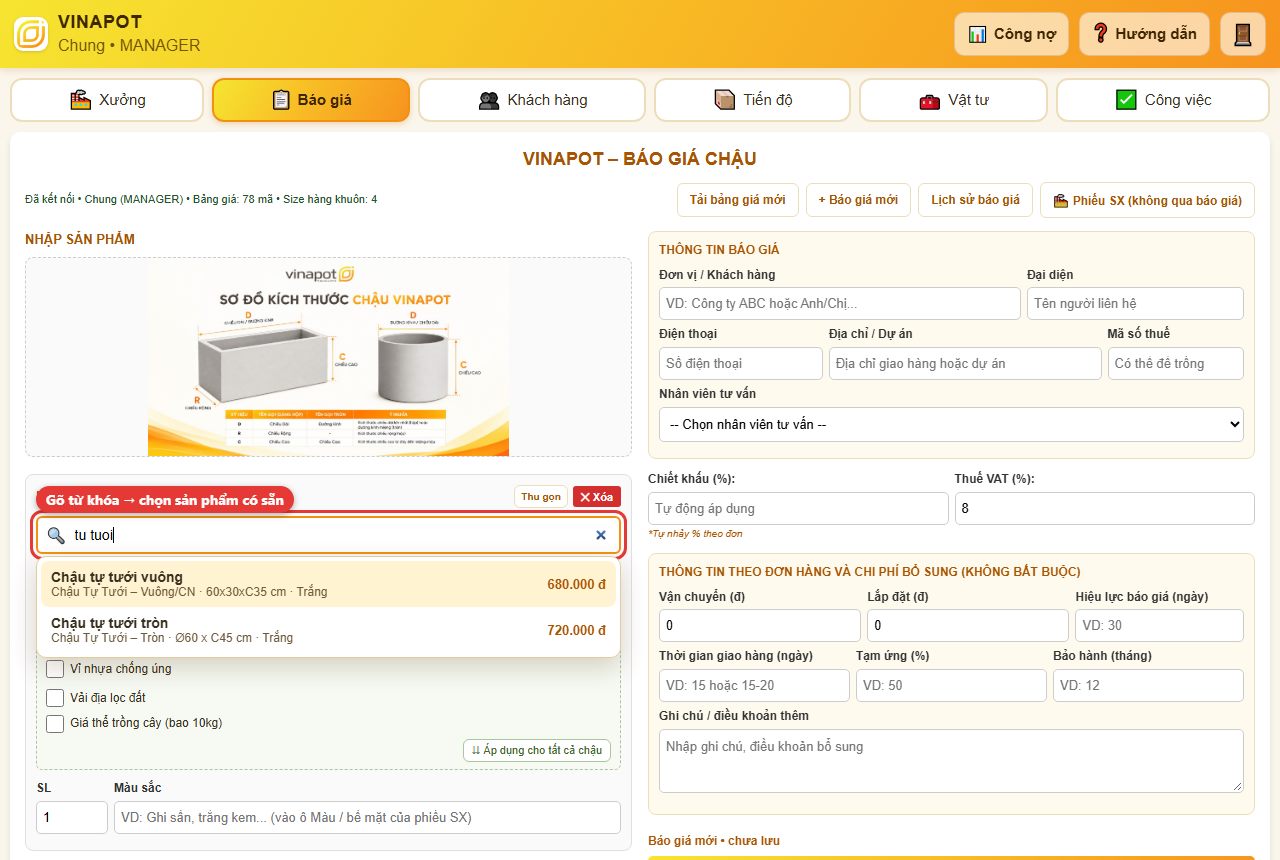Delete product row with Xóa button
Screen dimensions: 1280x860
click(x=597, y=497)
